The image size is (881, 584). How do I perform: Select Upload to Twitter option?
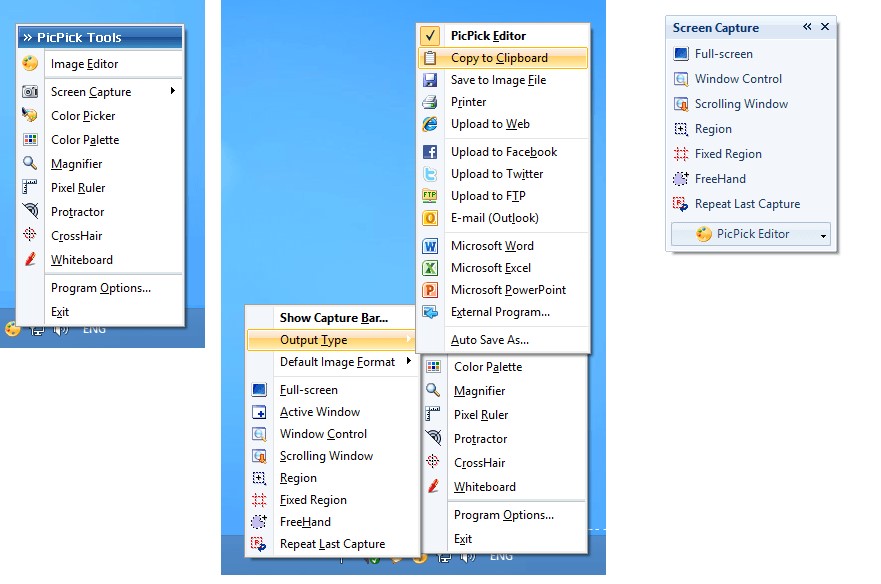tap(496, 174)
